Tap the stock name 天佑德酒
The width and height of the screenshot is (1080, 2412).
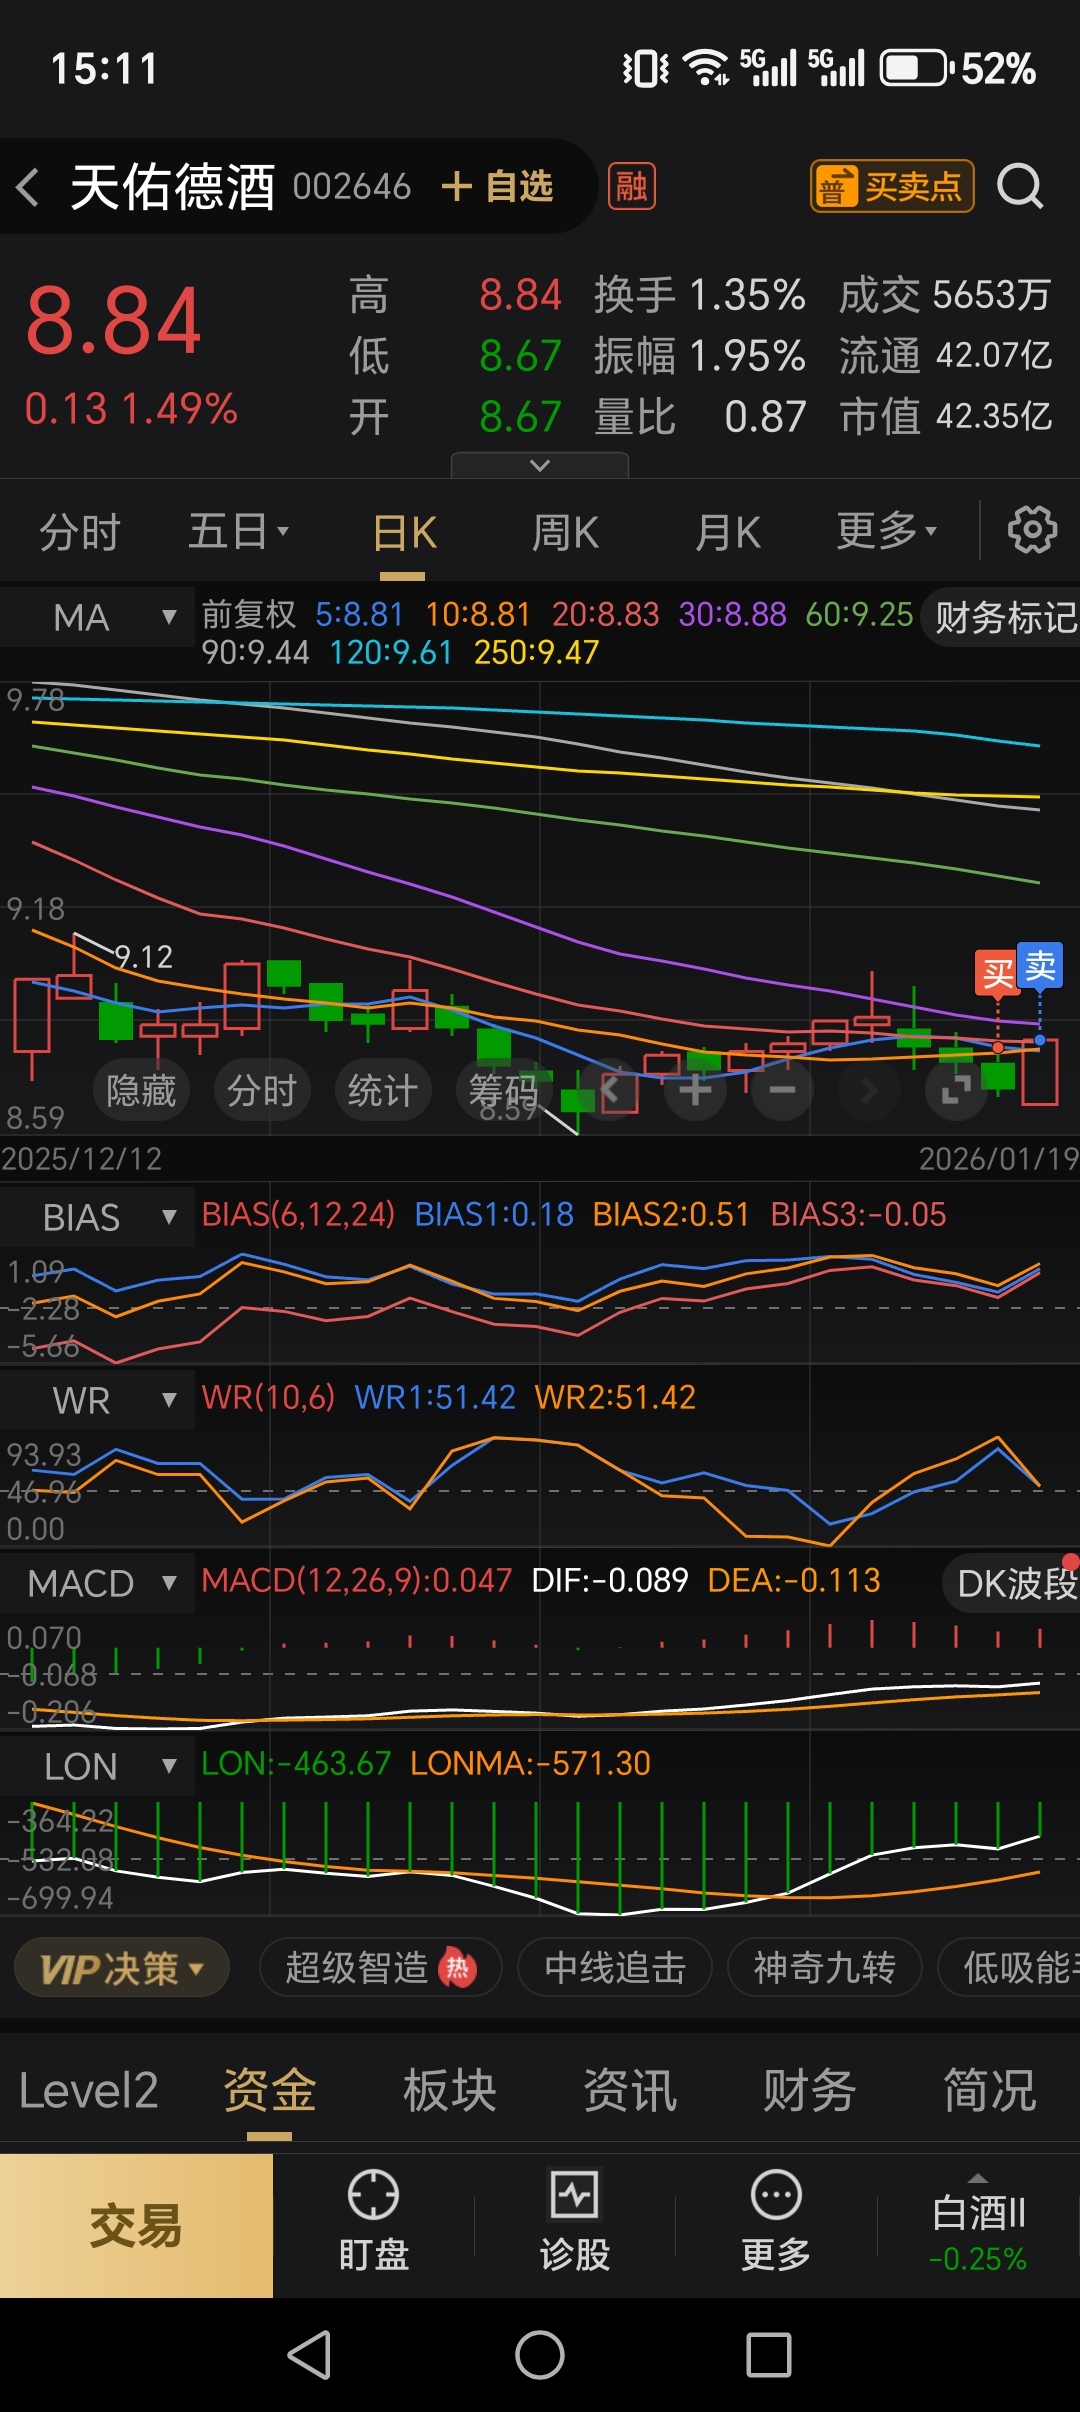pyautogui.click(x=172, y=187)
